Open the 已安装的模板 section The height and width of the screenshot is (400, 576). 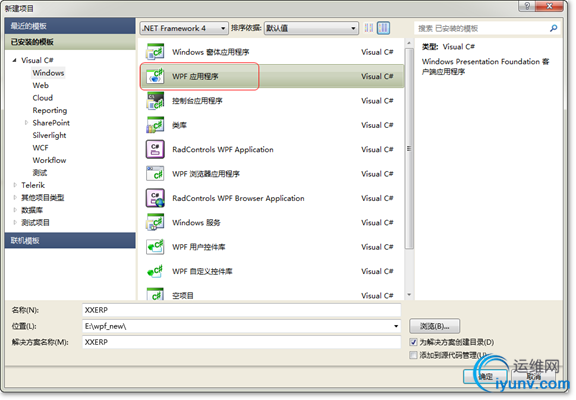[x=70, y=42]
